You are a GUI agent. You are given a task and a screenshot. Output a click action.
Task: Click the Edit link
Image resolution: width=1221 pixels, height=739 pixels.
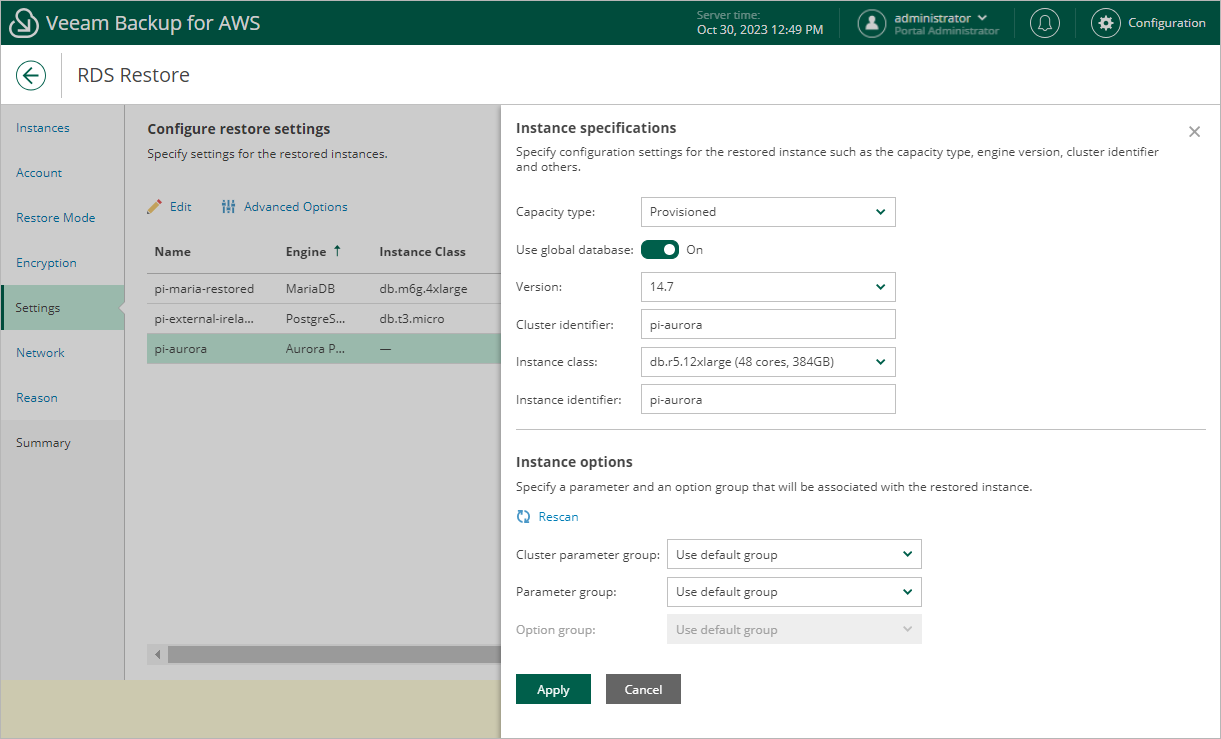[x=180, y=207]
